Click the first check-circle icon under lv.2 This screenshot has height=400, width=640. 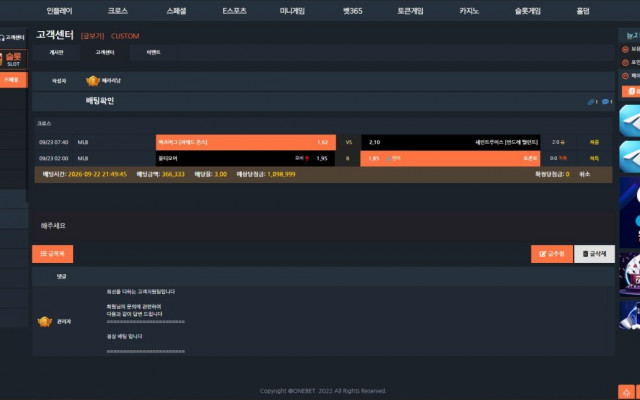point(625,49)
